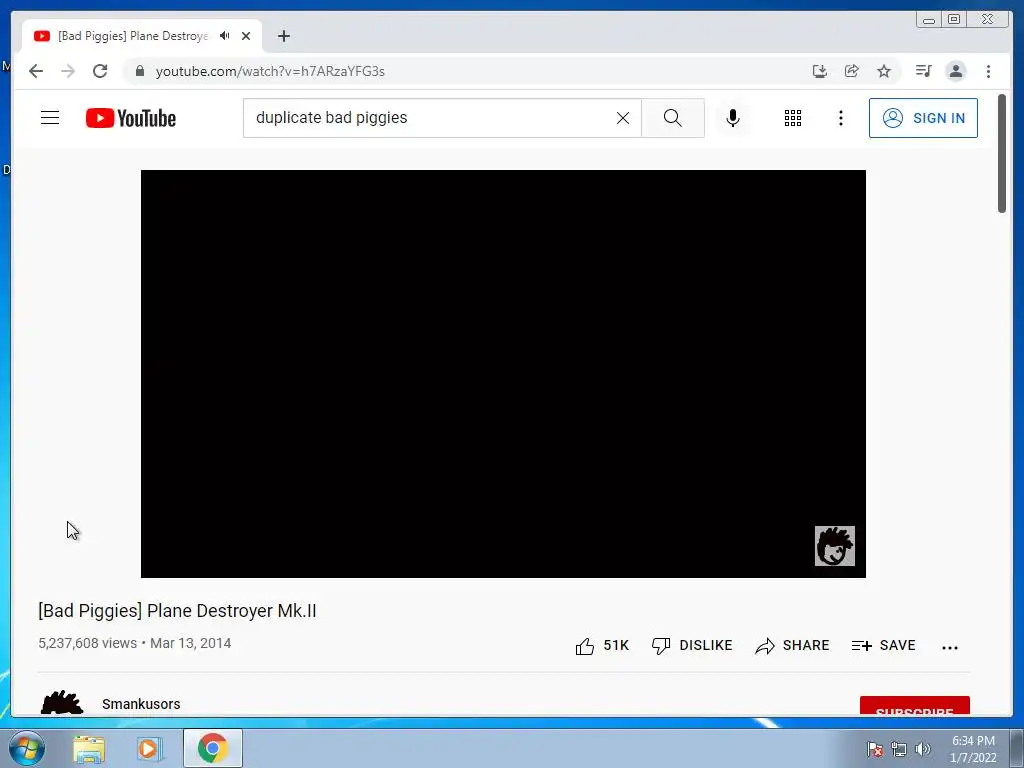Image resolution: width=1024 pixels, height=768 pixels.
Task: Click the DISLIKE button
Action: 692,646
